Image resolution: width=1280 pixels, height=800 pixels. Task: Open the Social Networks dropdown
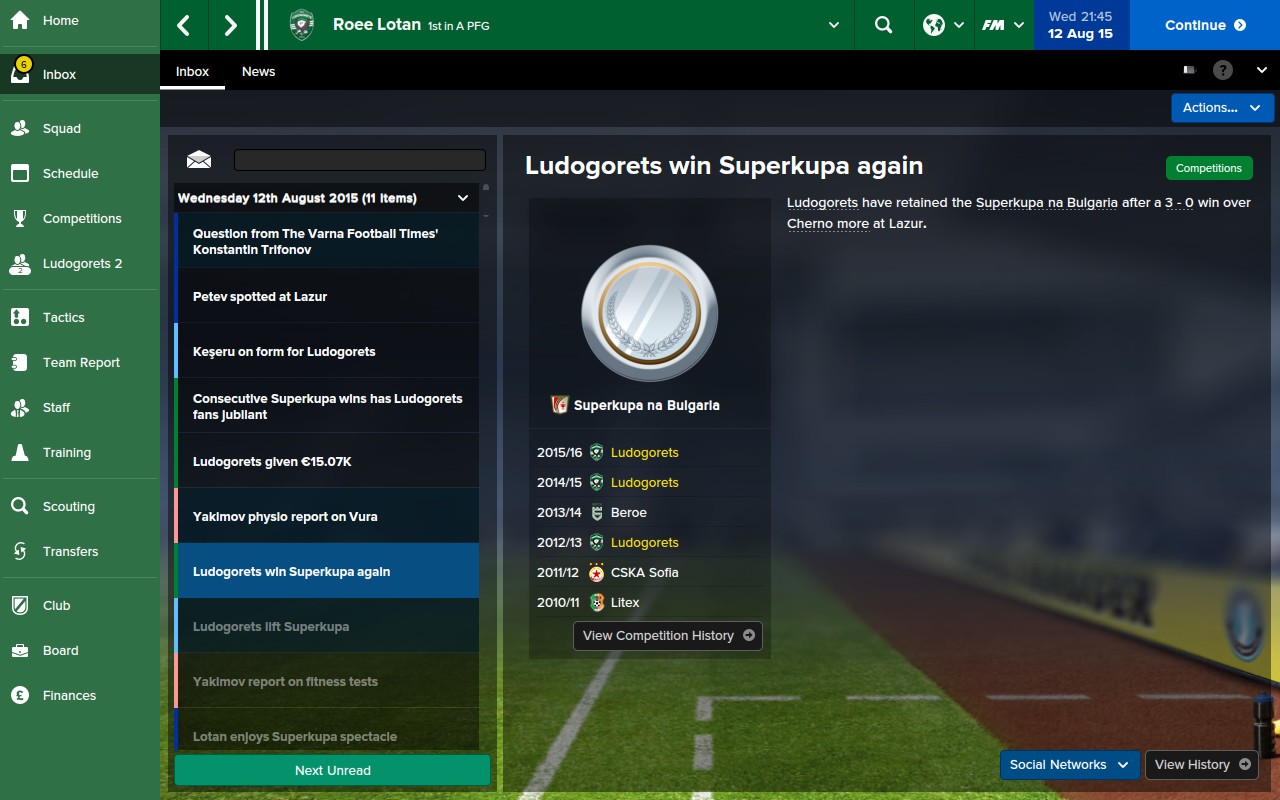pyautogui.click(x=1069, y=765)
